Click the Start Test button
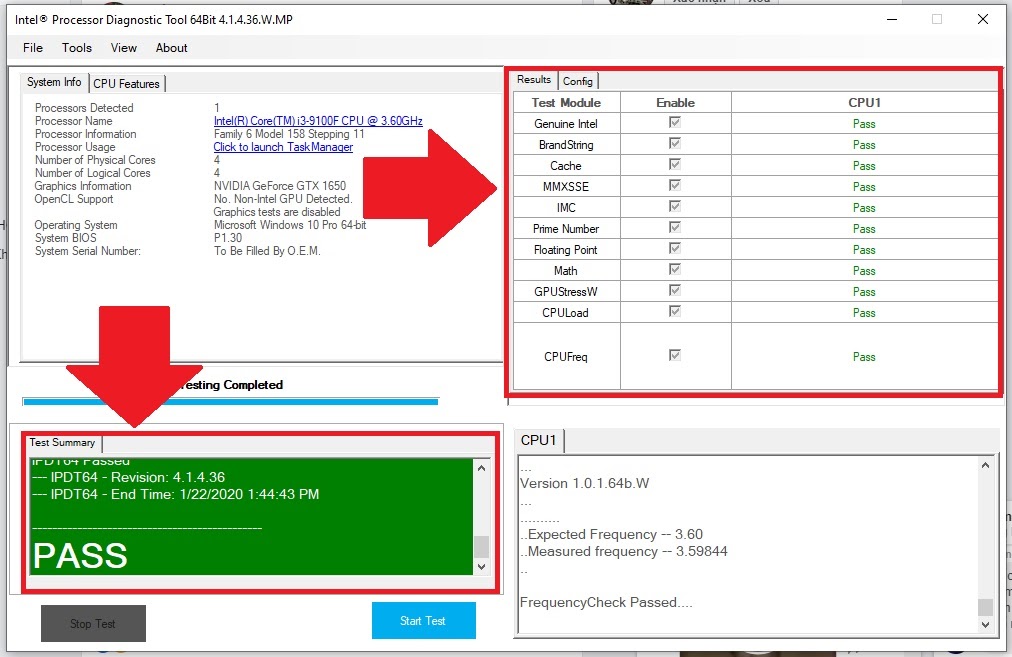 [x=423, y=621]
